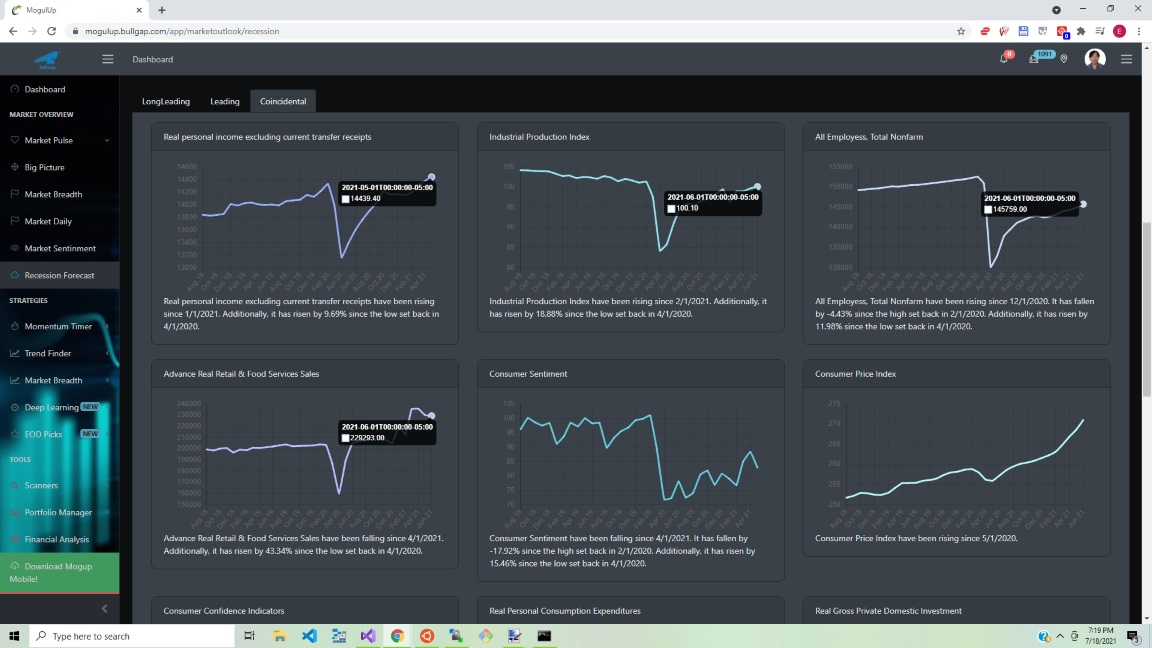Click the "Consumer Confidence Indicators" card title
The width and height of the screenshot is (1152, 648).
pos(224,611)
